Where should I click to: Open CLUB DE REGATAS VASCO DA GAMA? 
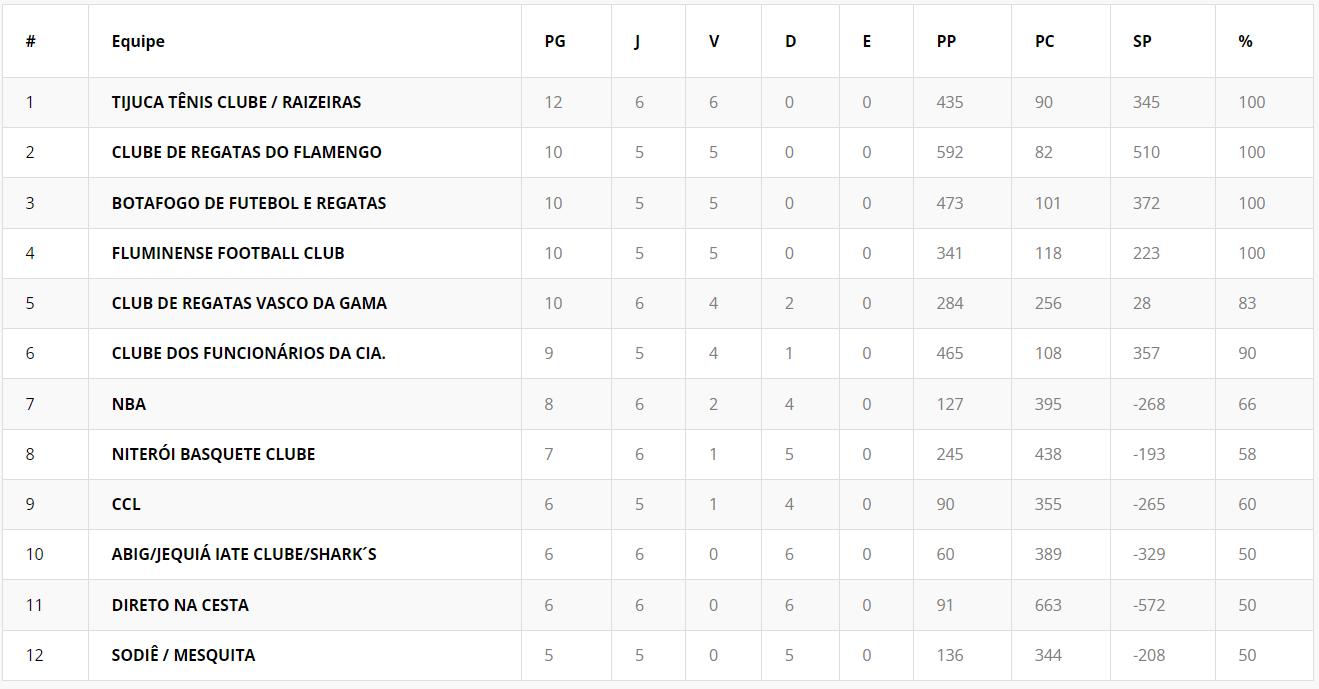point(249,303)
